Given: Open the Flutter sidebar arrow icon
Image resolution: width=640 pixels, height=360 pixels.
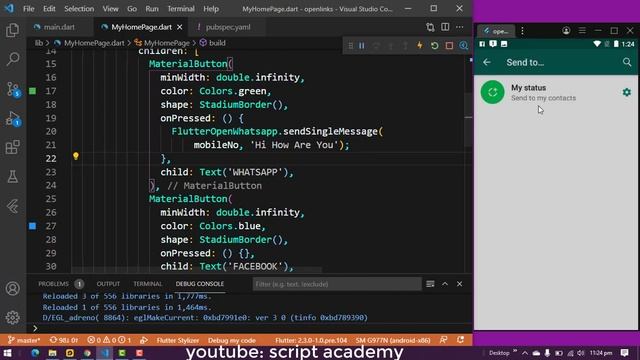Looking at the screenshot, I should tap(13, 206).
